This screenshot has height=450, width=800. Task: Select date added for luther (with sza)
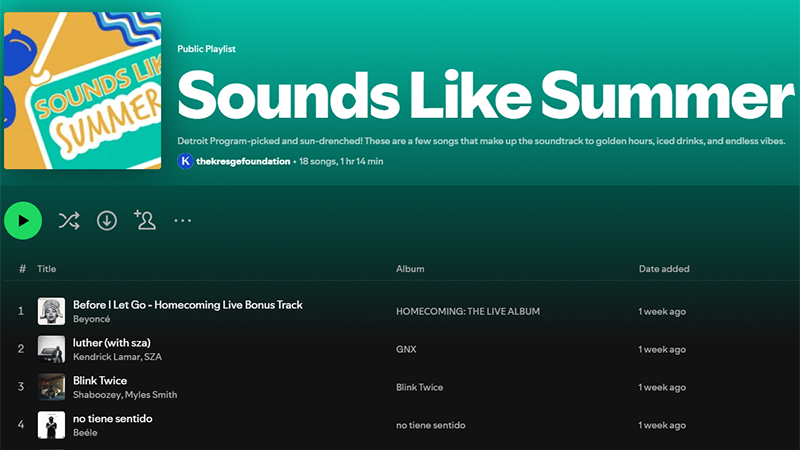662,349
